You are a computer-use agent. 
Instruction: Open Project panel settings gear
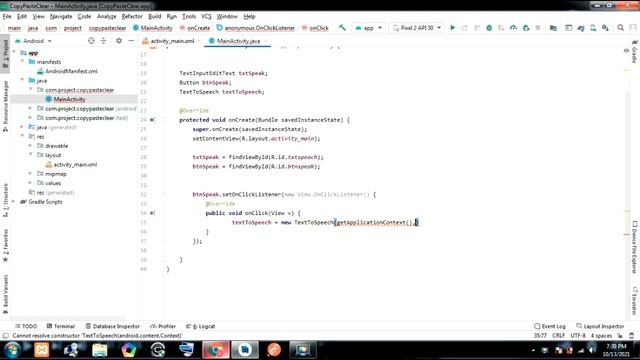119,41
